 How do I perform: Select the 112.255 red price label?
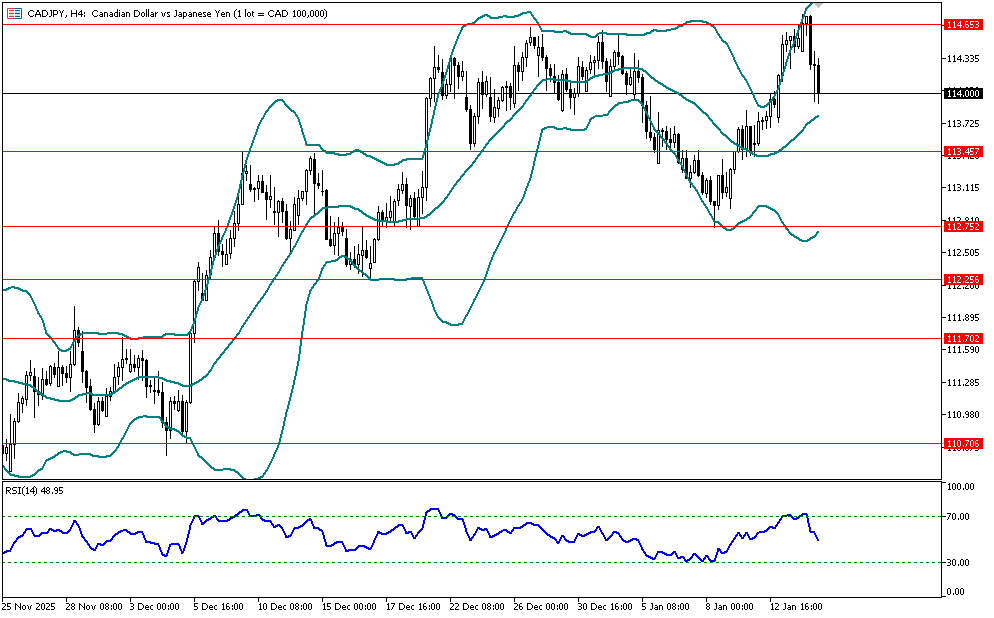pyautogui.click(x=962, y=280)
